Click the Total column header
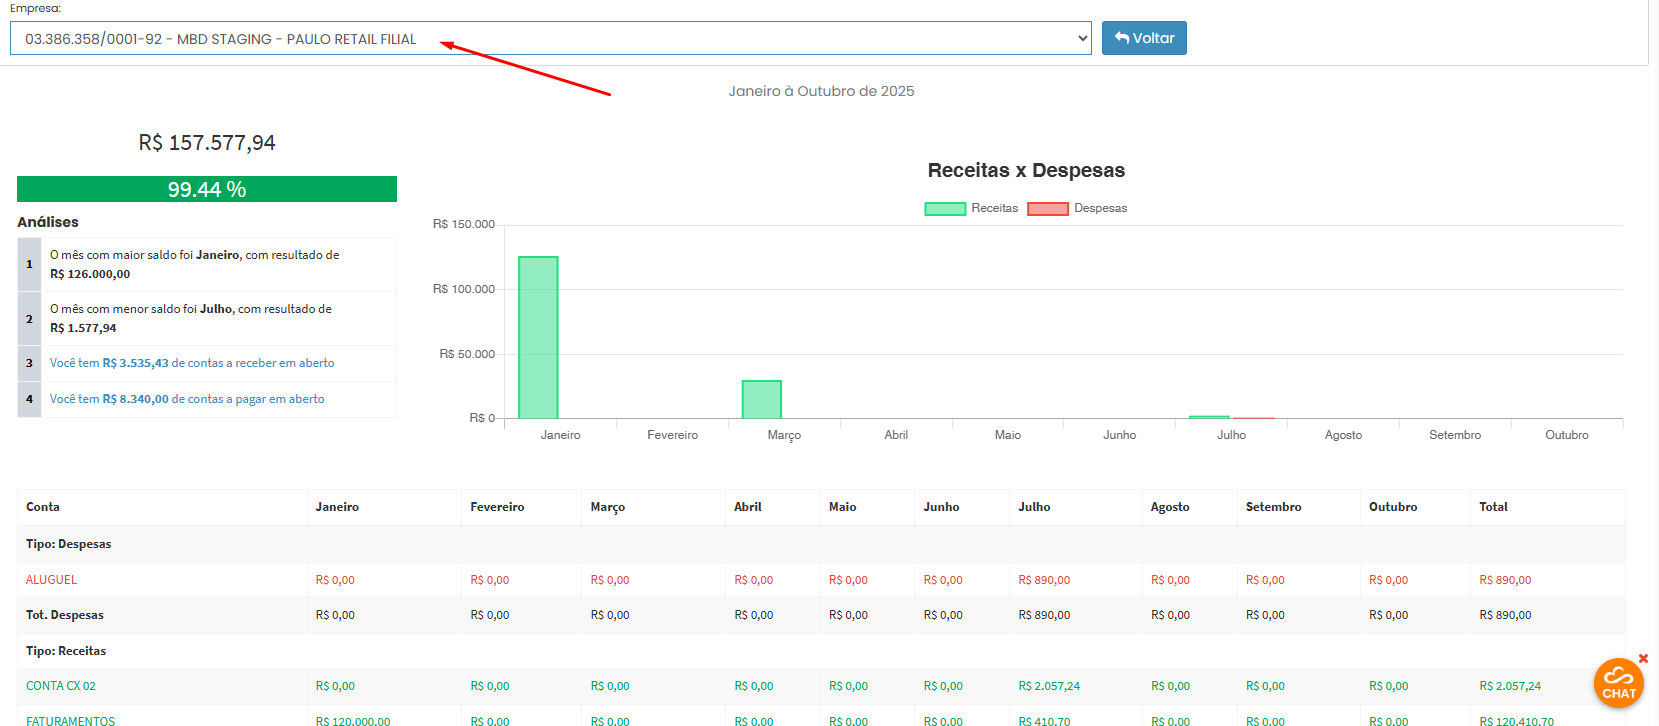 [x=1493, y=507]
